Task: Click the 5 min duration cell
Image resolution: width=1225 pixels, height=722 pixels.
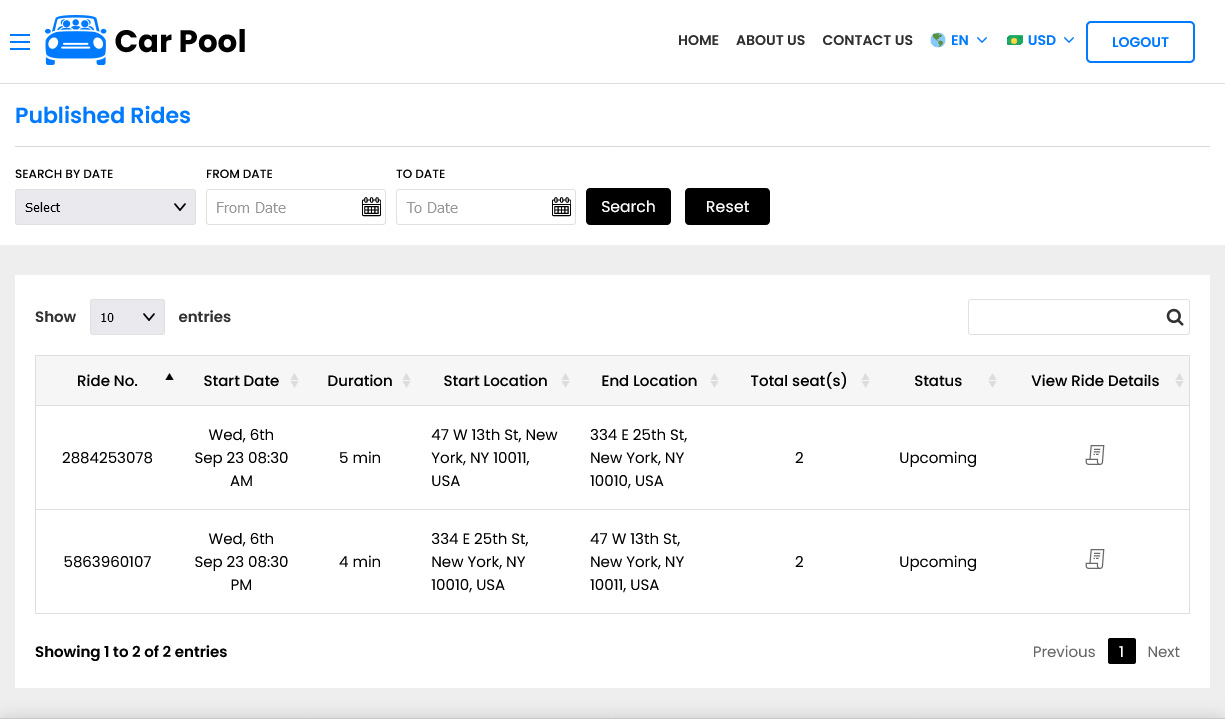Action: click(x=360, y=458)
